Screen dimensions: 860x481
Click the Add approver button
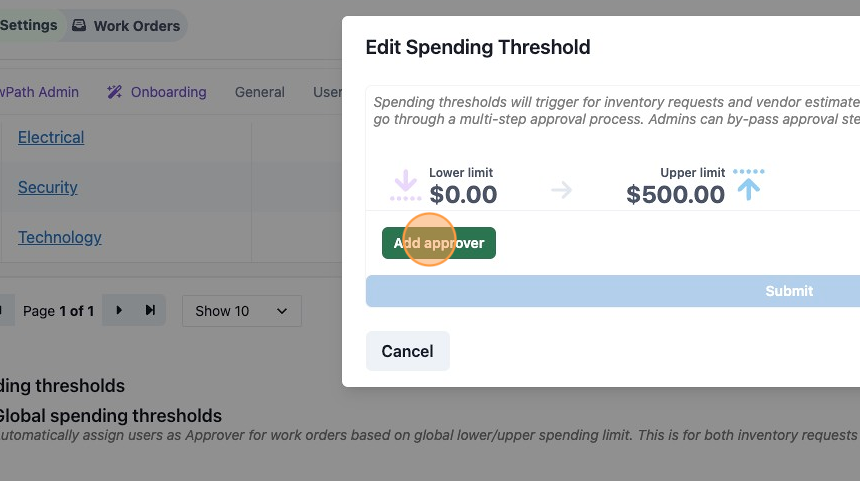pos(439,243)
